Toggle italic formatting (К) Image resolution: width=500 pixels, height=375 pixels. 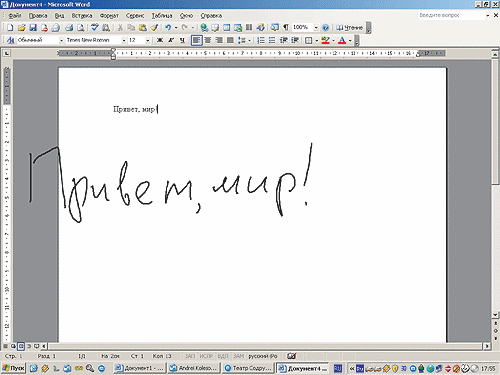pos(171,40)
